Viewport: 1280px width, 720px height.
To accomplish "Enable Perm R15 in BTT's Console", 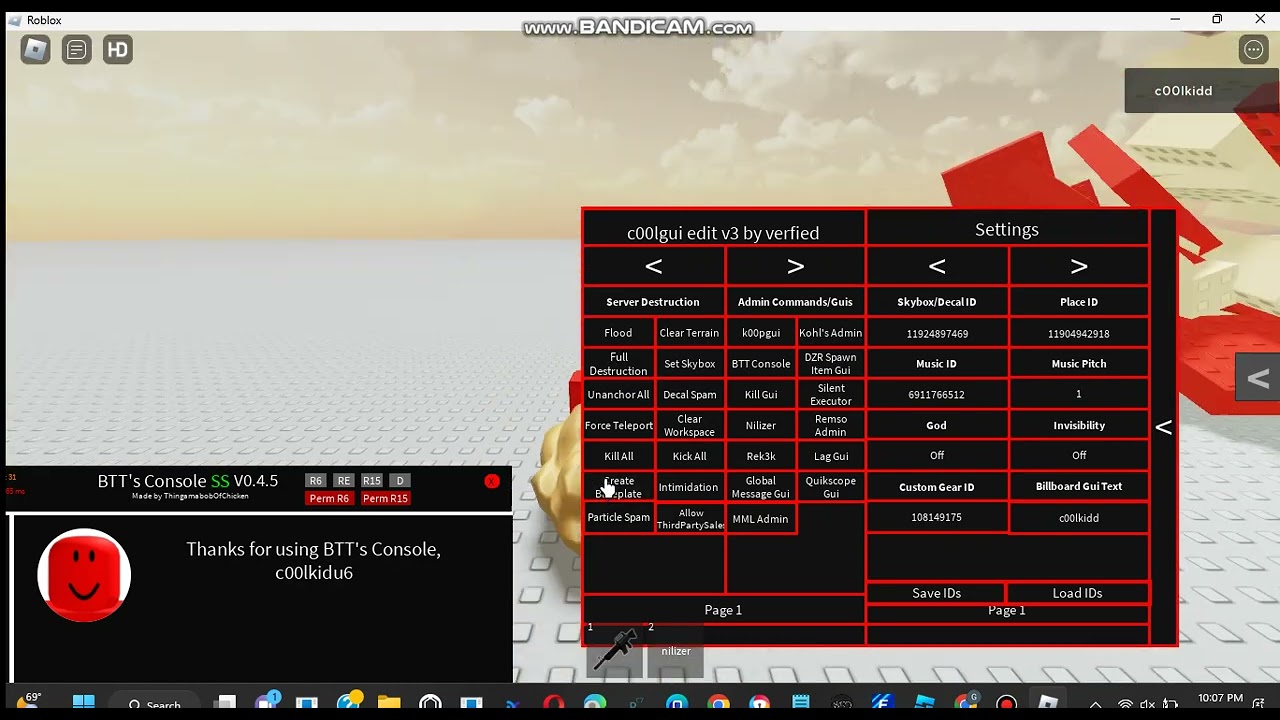I will tap(385, 498).
